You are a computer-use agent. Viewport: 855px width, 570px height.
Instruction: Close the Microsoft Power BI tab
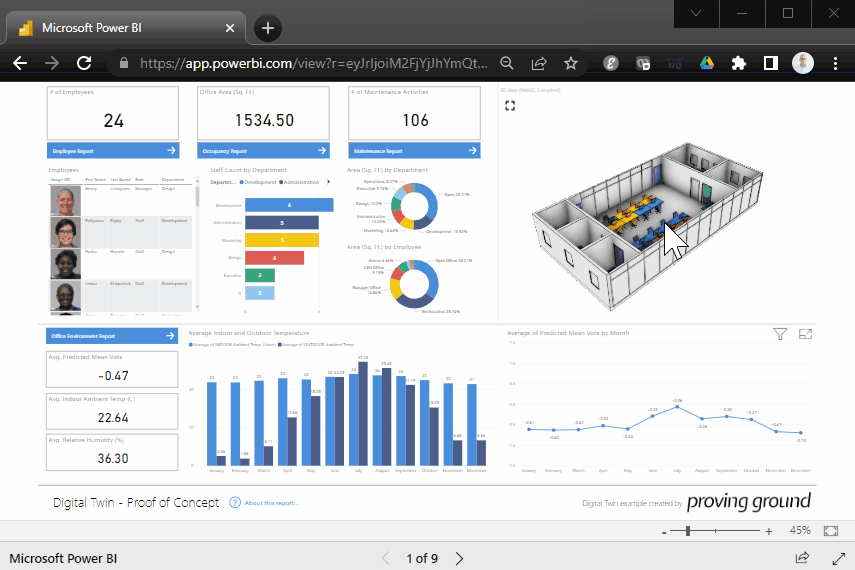pyautogui.click(x=230, y=28)
